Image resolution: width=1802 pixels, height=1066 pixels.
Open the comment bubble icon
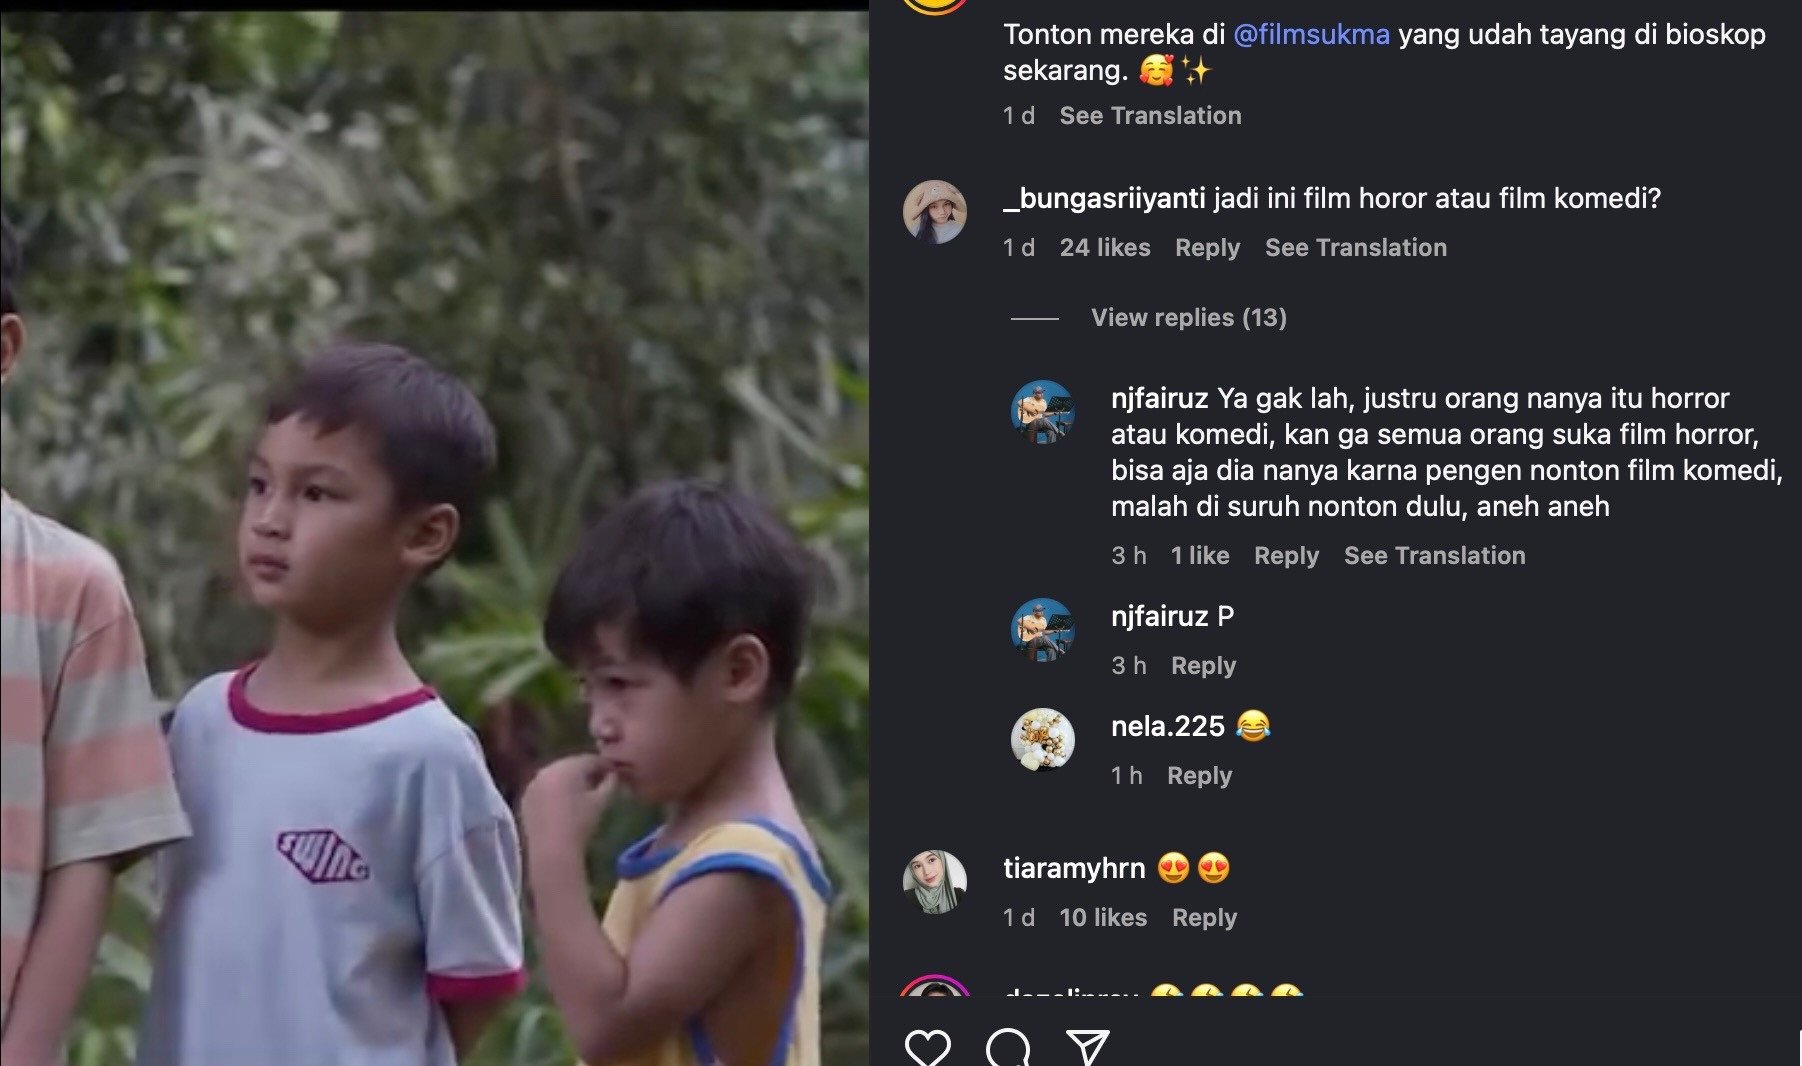tap(1007, 1048)
